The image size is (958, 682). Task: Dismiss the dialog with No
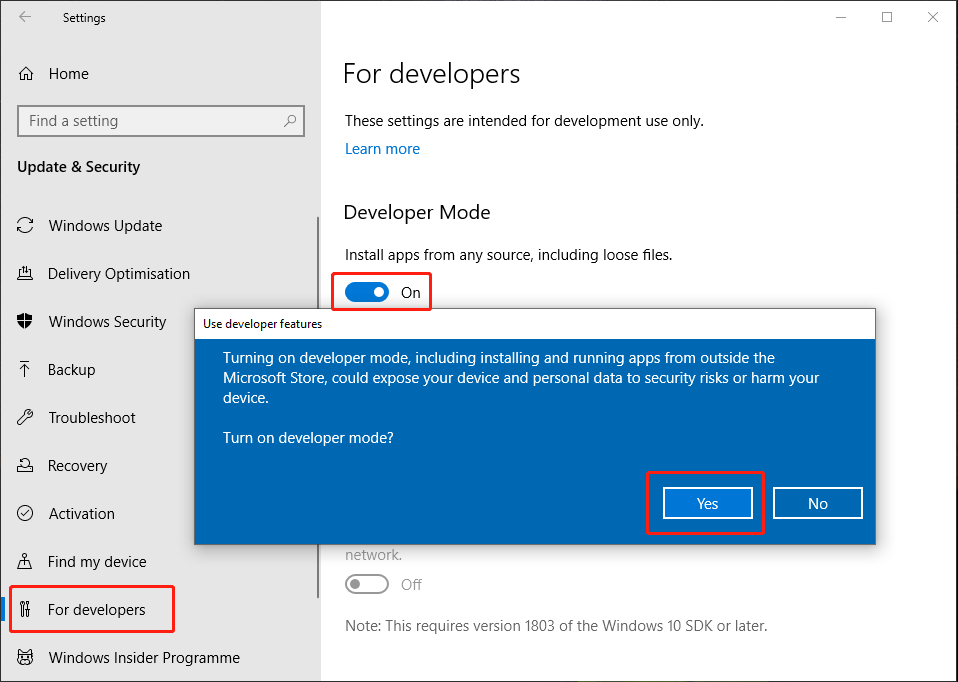coord(817,503)
